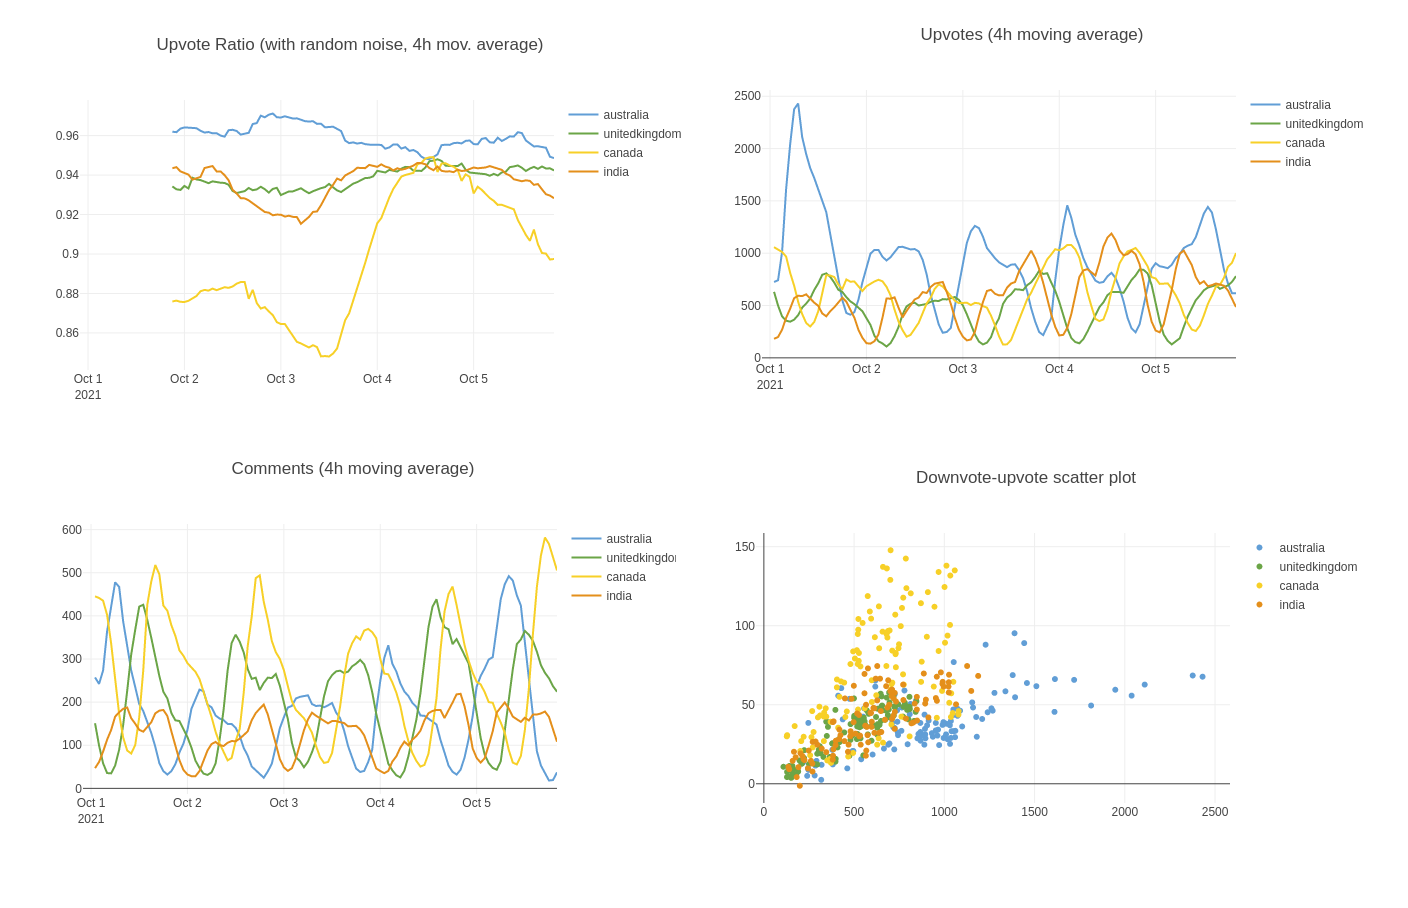
Task: Click Oct 5 x-axis label on Comments chart
Action: 476,803
